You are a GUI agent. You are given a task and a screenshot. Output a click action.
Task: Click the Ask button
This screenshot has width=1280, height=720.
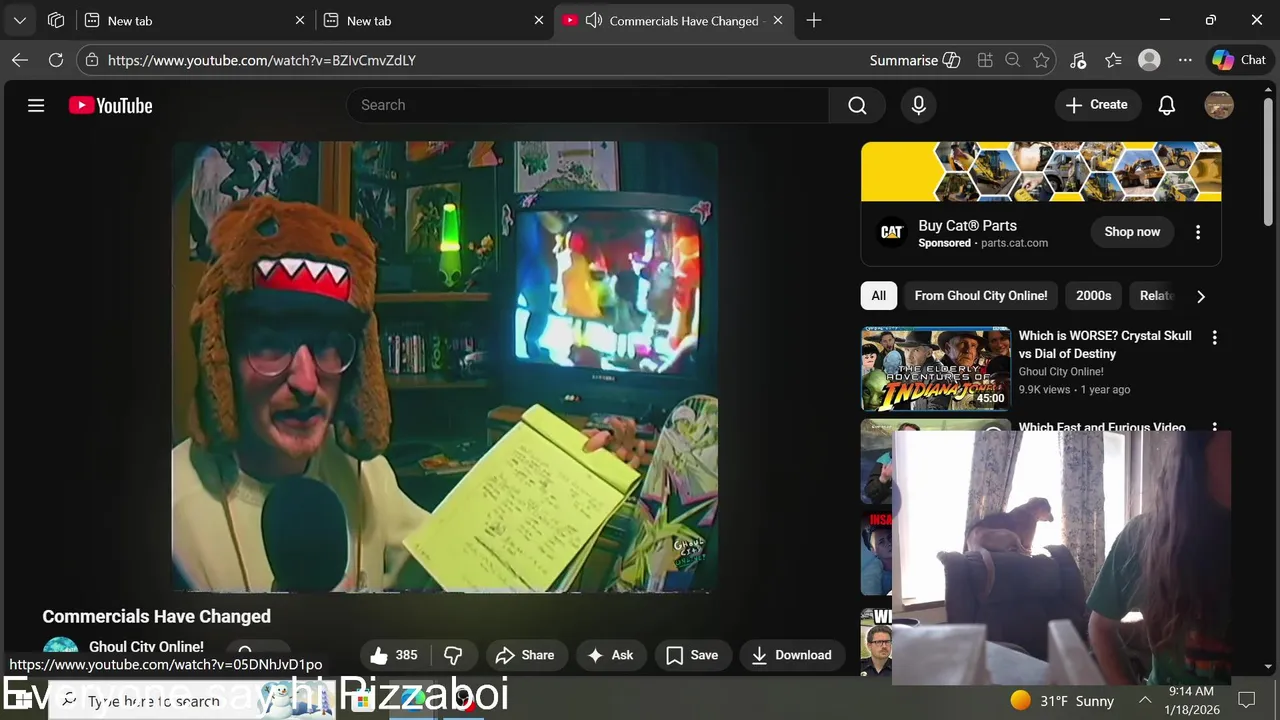coord(610,655)
